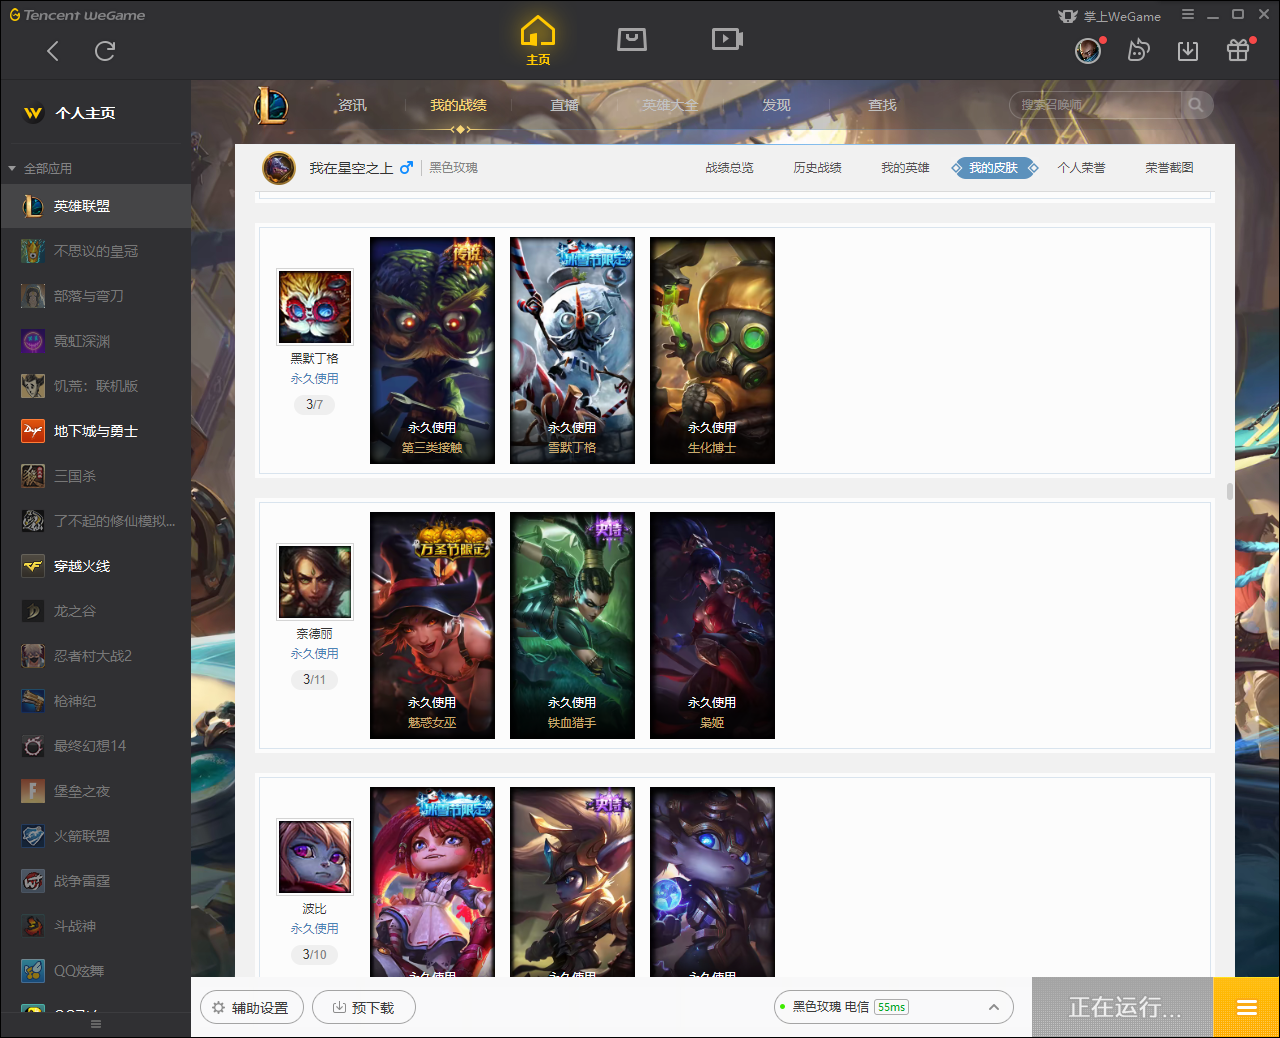Viewport: 1280px width, 1038px height.
Task: Select 三国杀 in the sidebar
Action: (x=95, y=476)
